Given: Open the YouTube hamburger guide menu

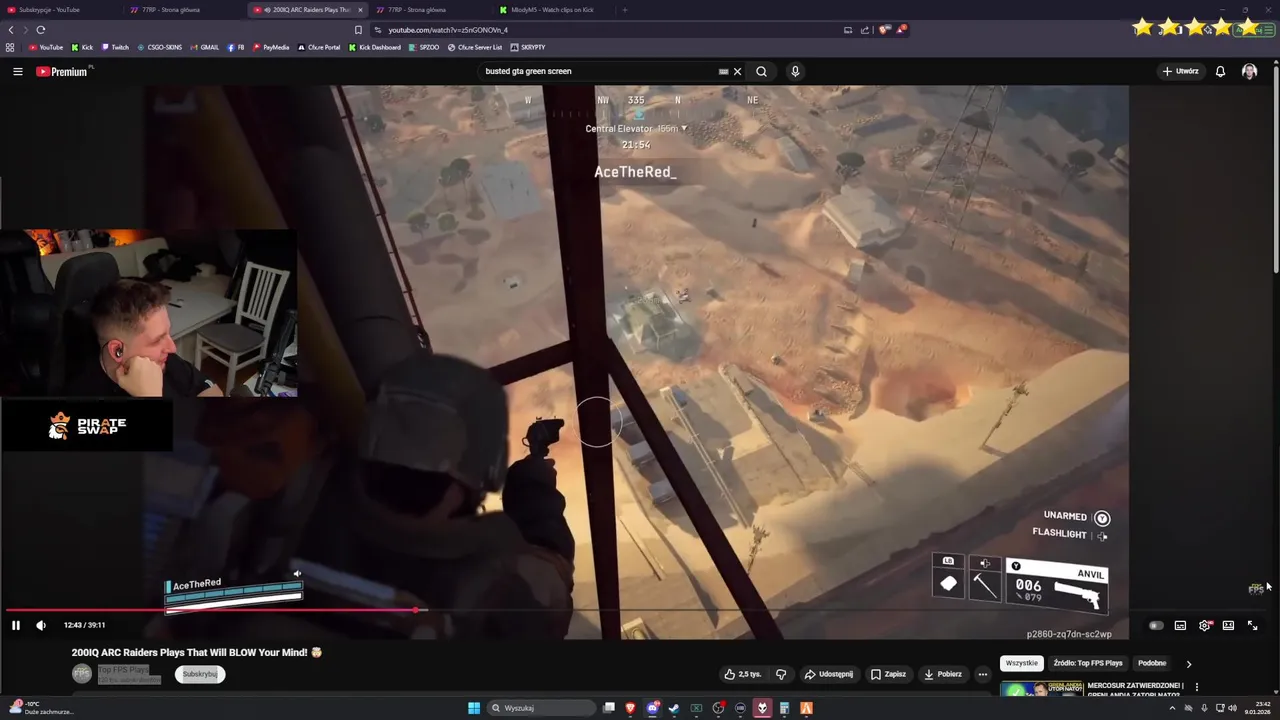Looking at the screenshot, I should (x=17, y=71).
